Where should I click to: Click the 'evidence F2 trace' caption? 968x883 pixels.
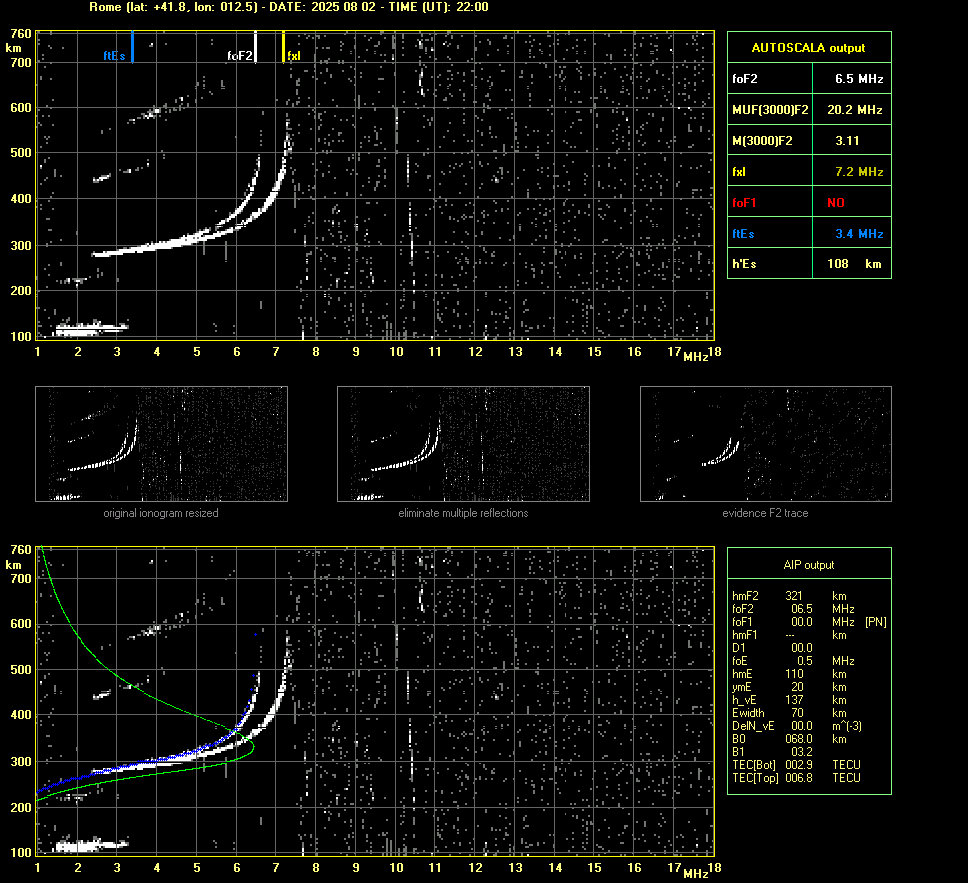(x=766, y=513)
